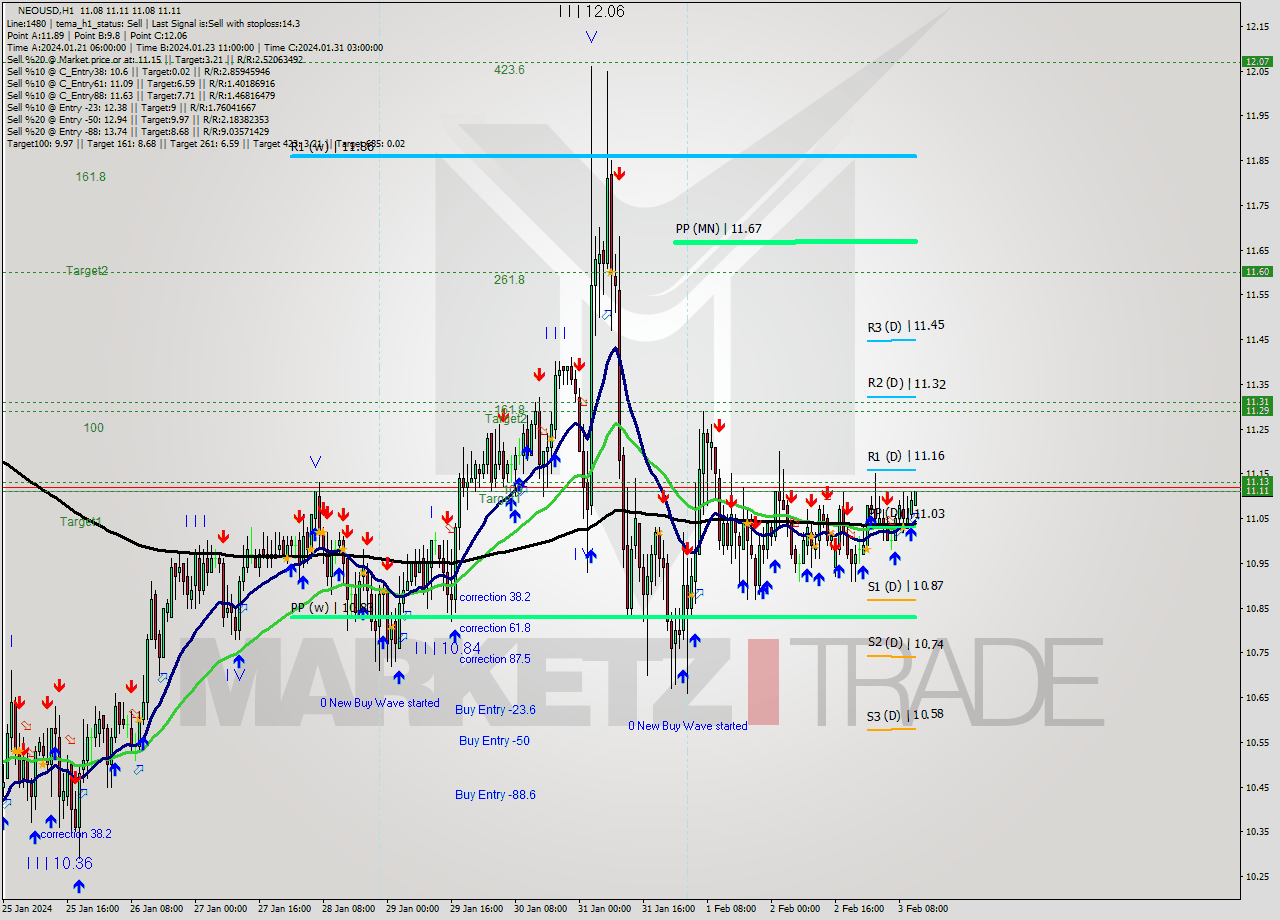Click the 'Buy Entry -23.6' label
1280x920 pixels.
(x=495, y=710)
